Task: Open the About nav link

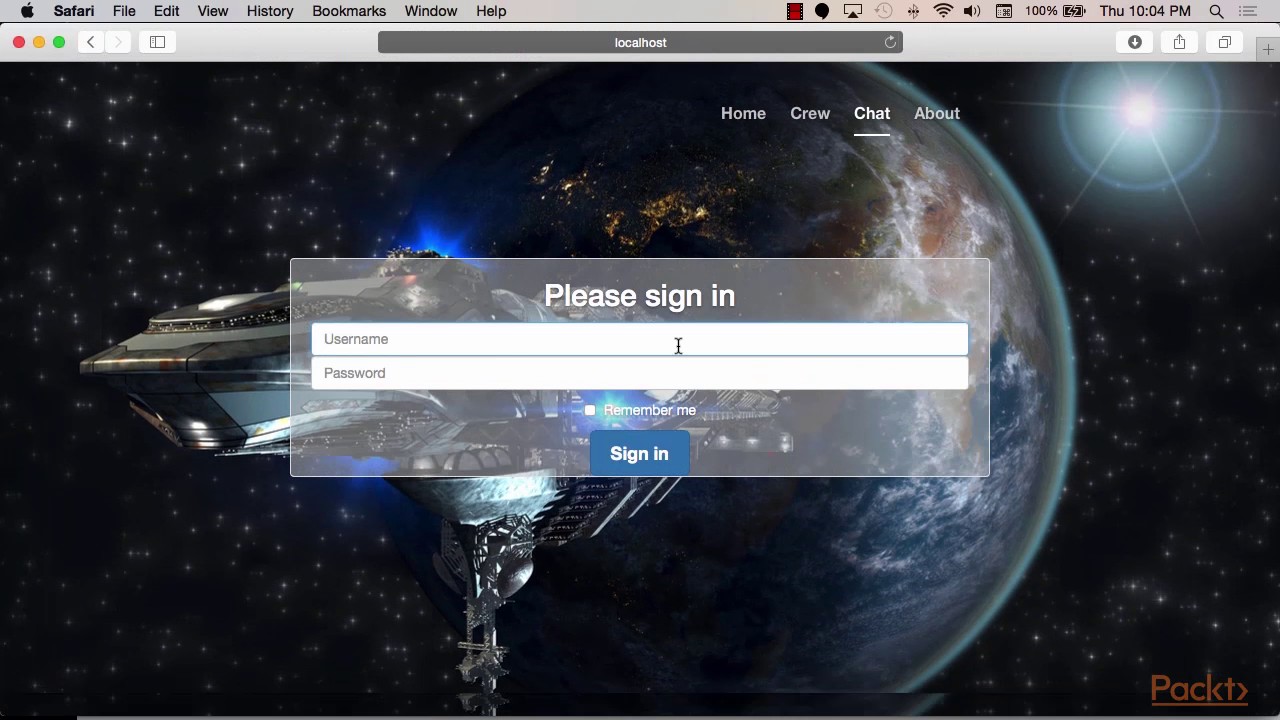Action: pos(937,113)
